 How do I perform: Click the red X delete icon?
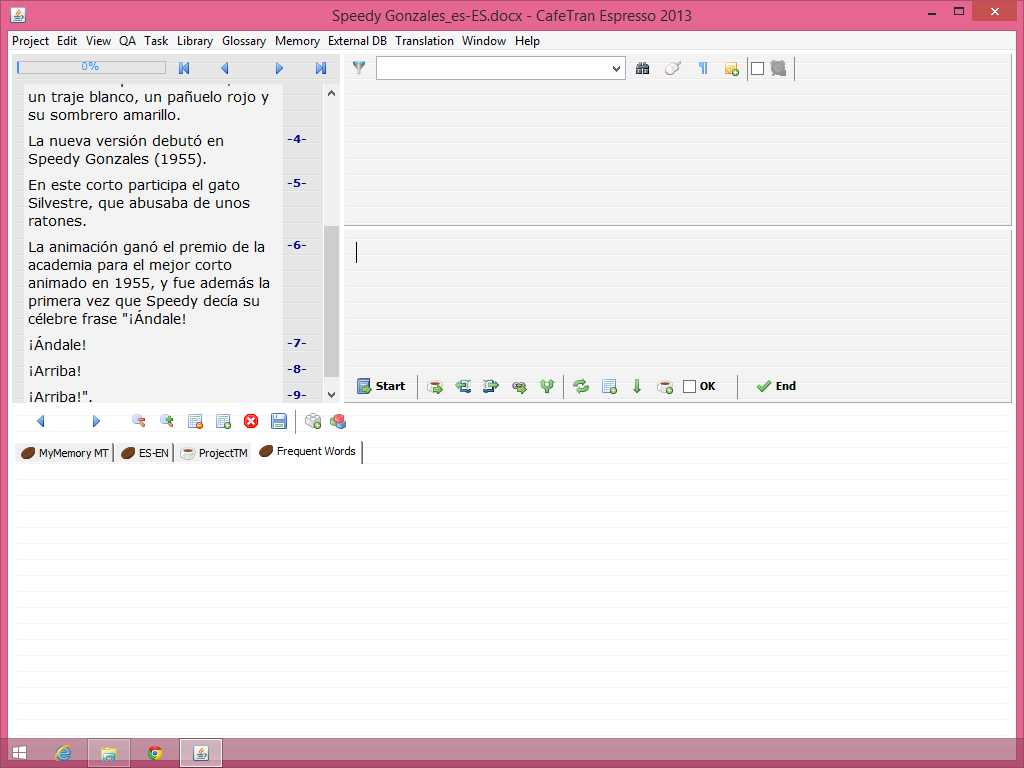251,421
